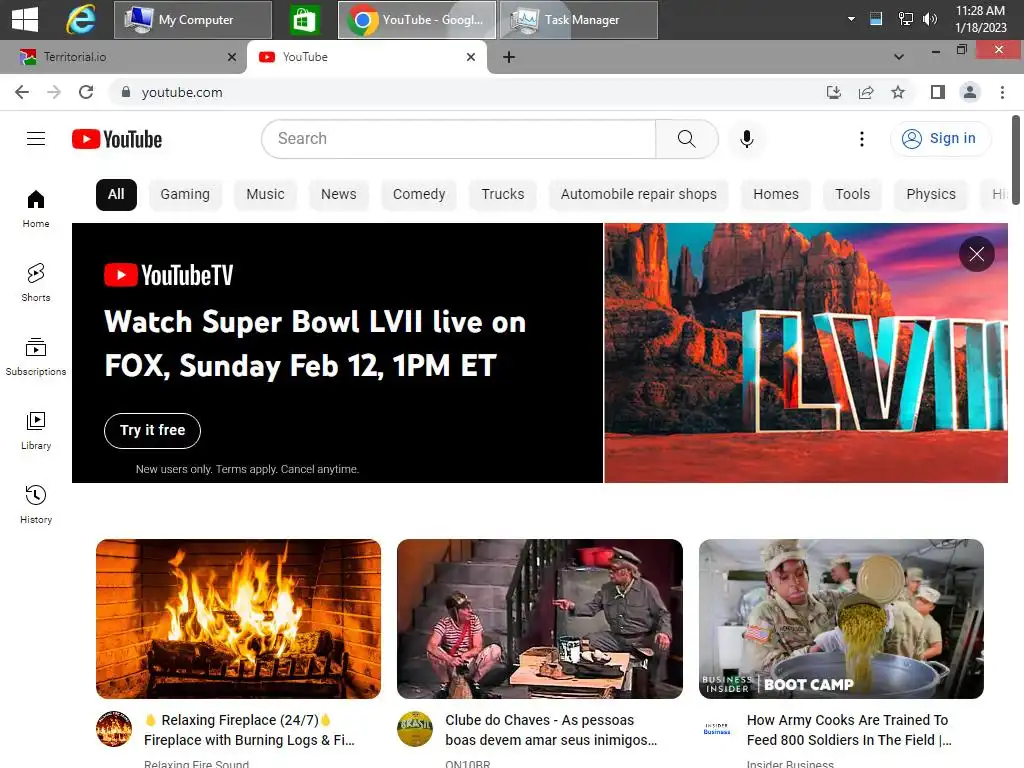Open Microsoft Store from taskbar

click(304, 20)
